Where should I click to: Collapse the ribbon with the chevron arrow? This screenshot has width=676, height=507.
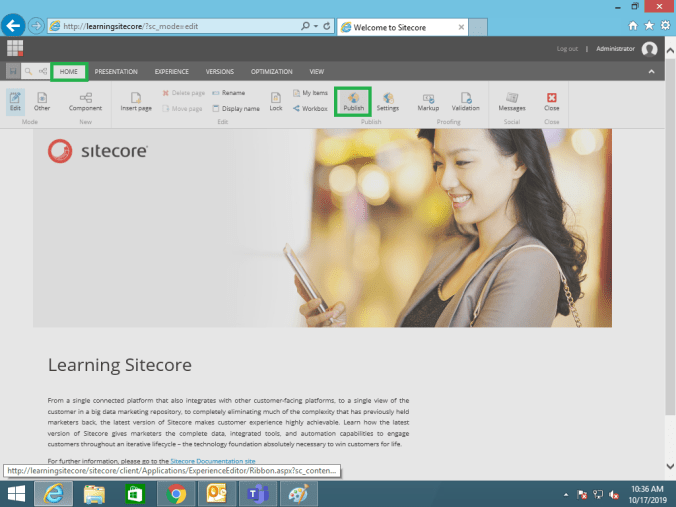click(x=652, y=72)
